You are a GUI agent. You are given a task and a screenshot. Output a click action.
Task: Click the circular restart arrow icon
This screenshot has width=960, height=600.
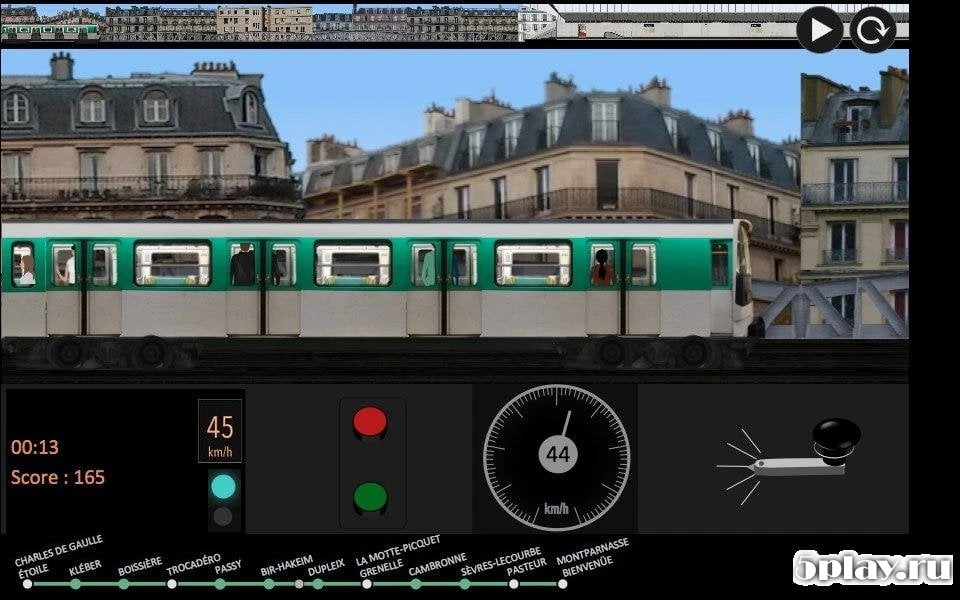click(872, 30)
